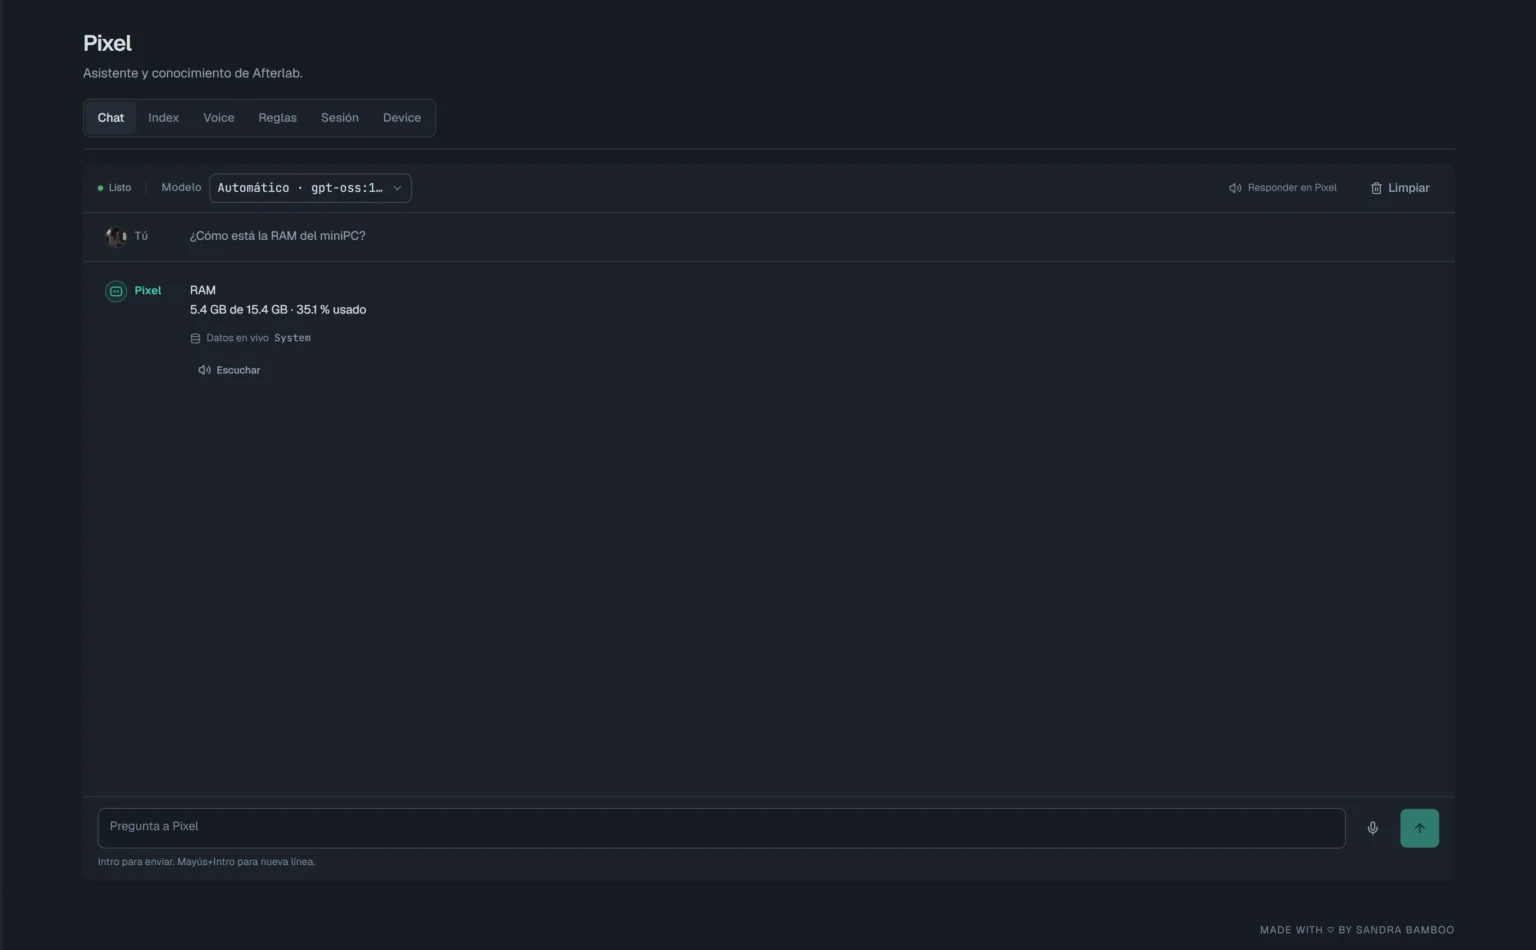The image size is (1536, 950).
Task: Click the RAM heading in Pixel's reply
Action: [x=203, y=290]
